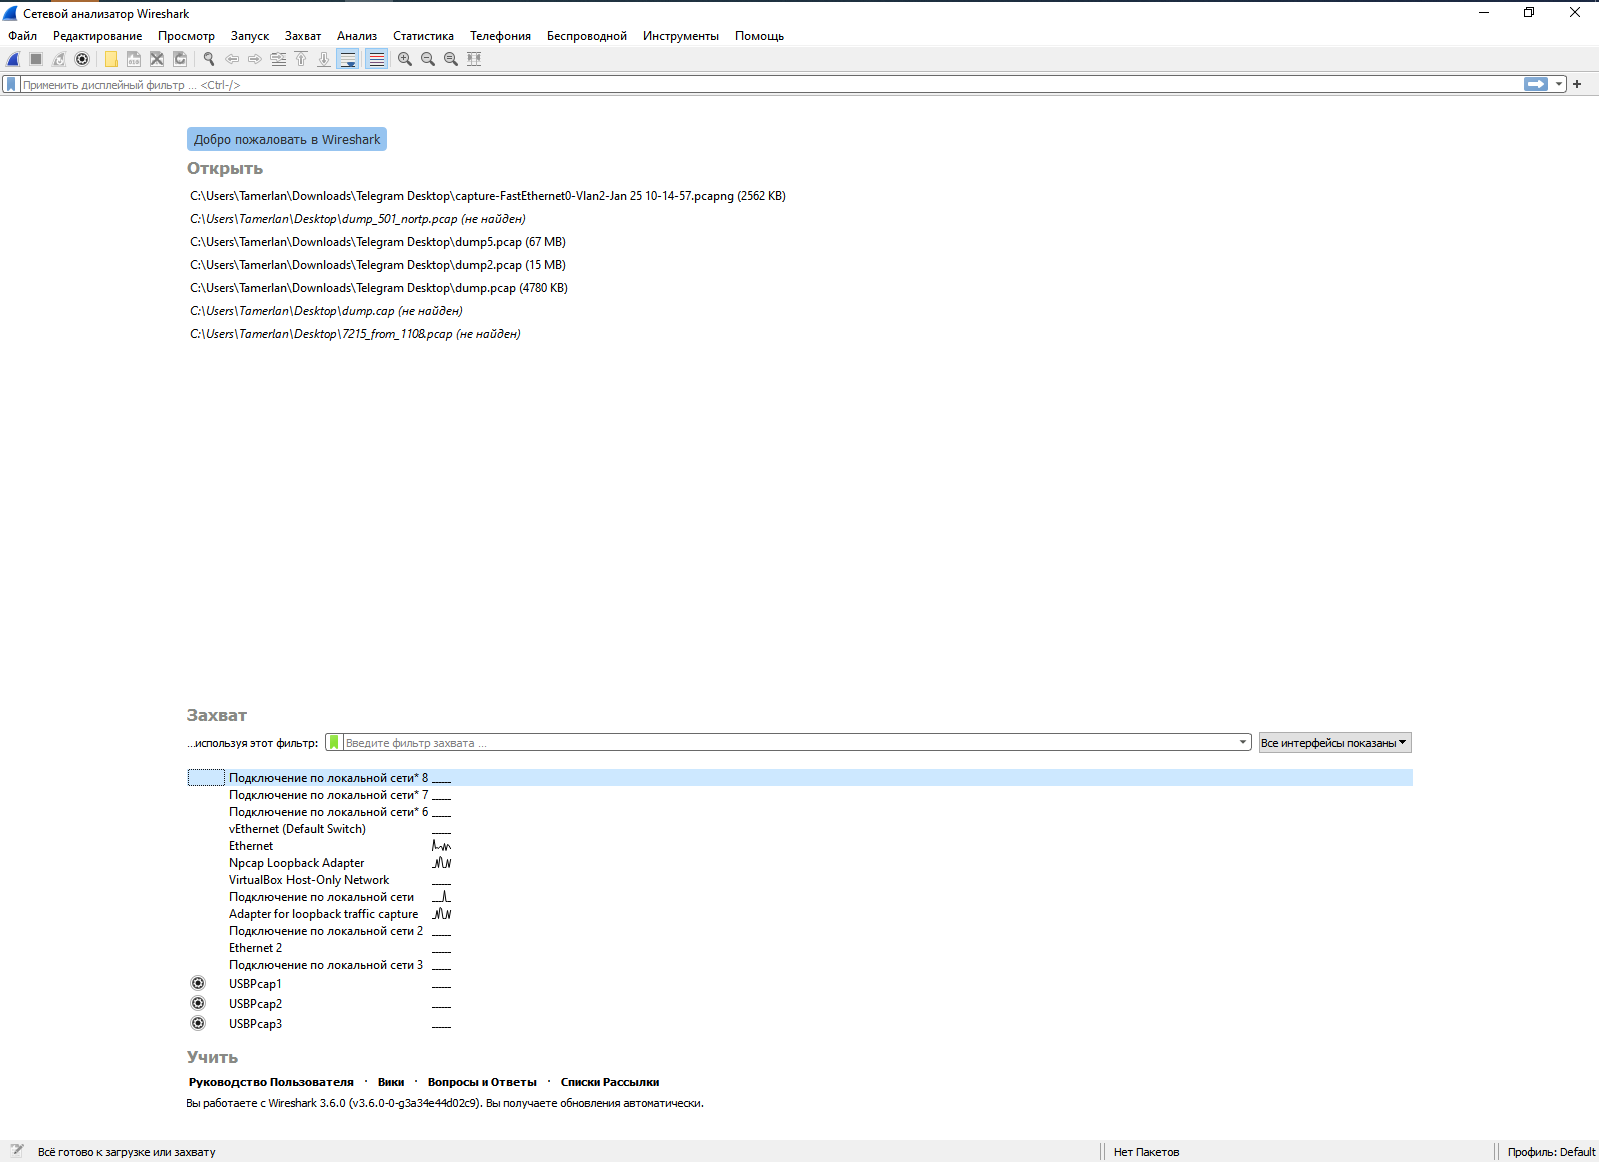The width and height of the screenshot is (1599, 1162).
Task: Open USBPcap1 interface settings gear icon
Action: [198, 983]
